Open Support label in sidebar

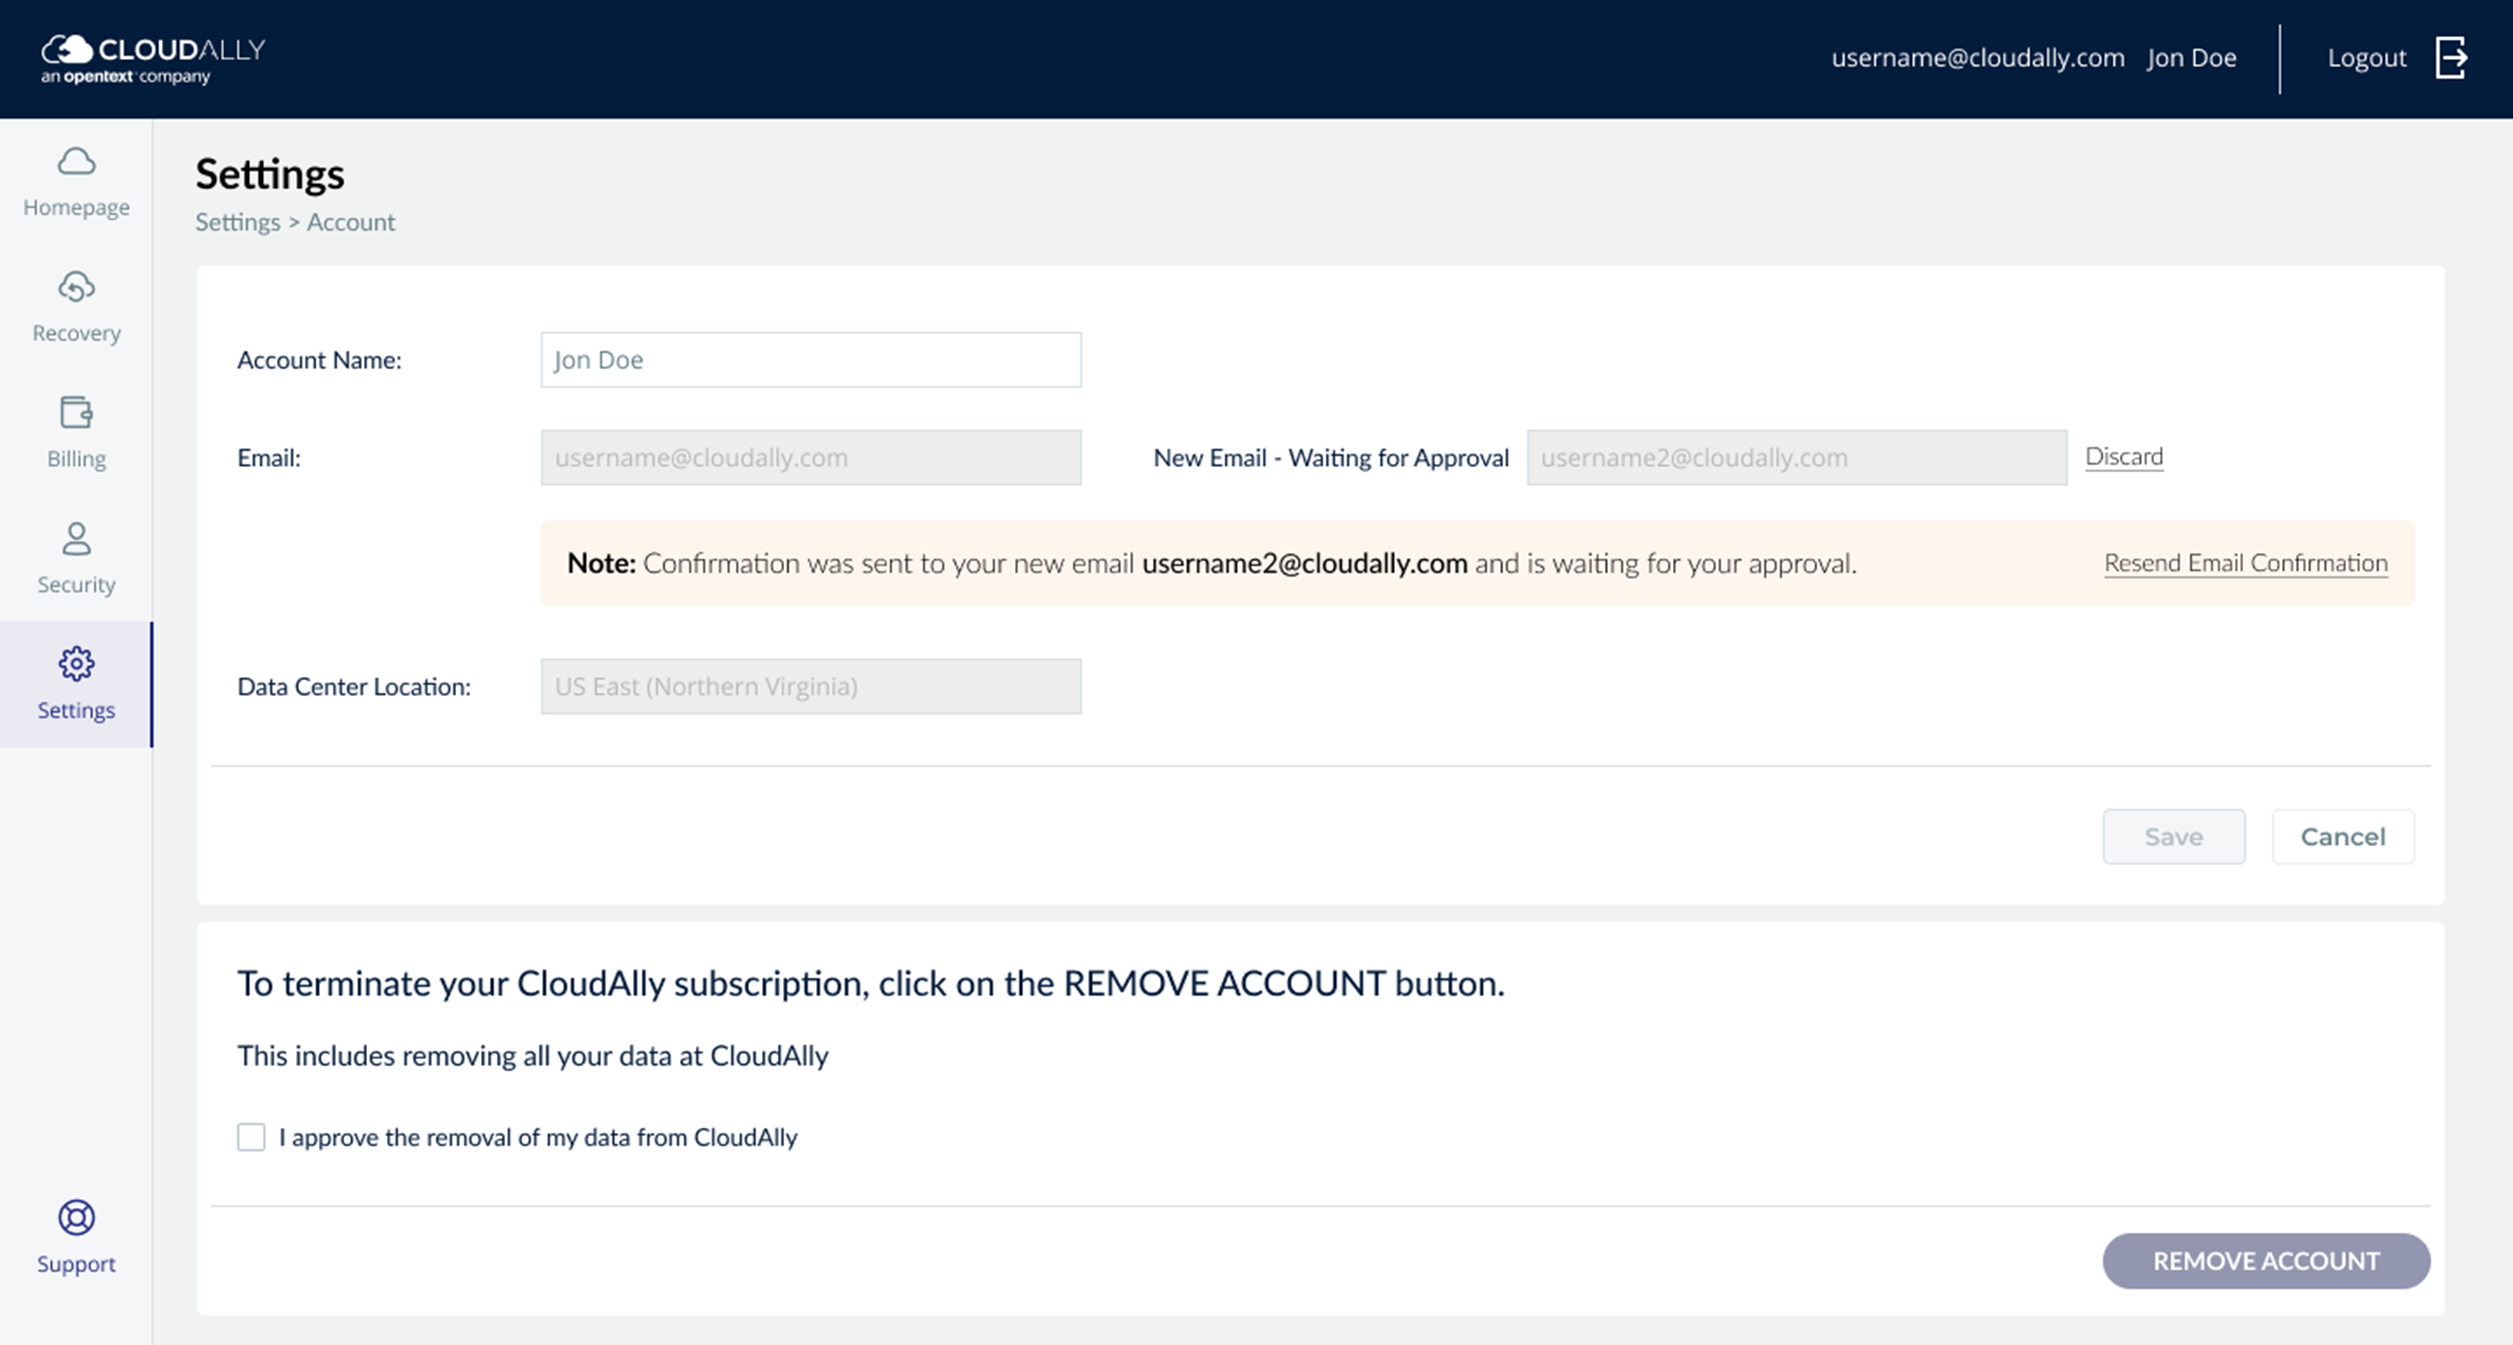coord(76,1264)
